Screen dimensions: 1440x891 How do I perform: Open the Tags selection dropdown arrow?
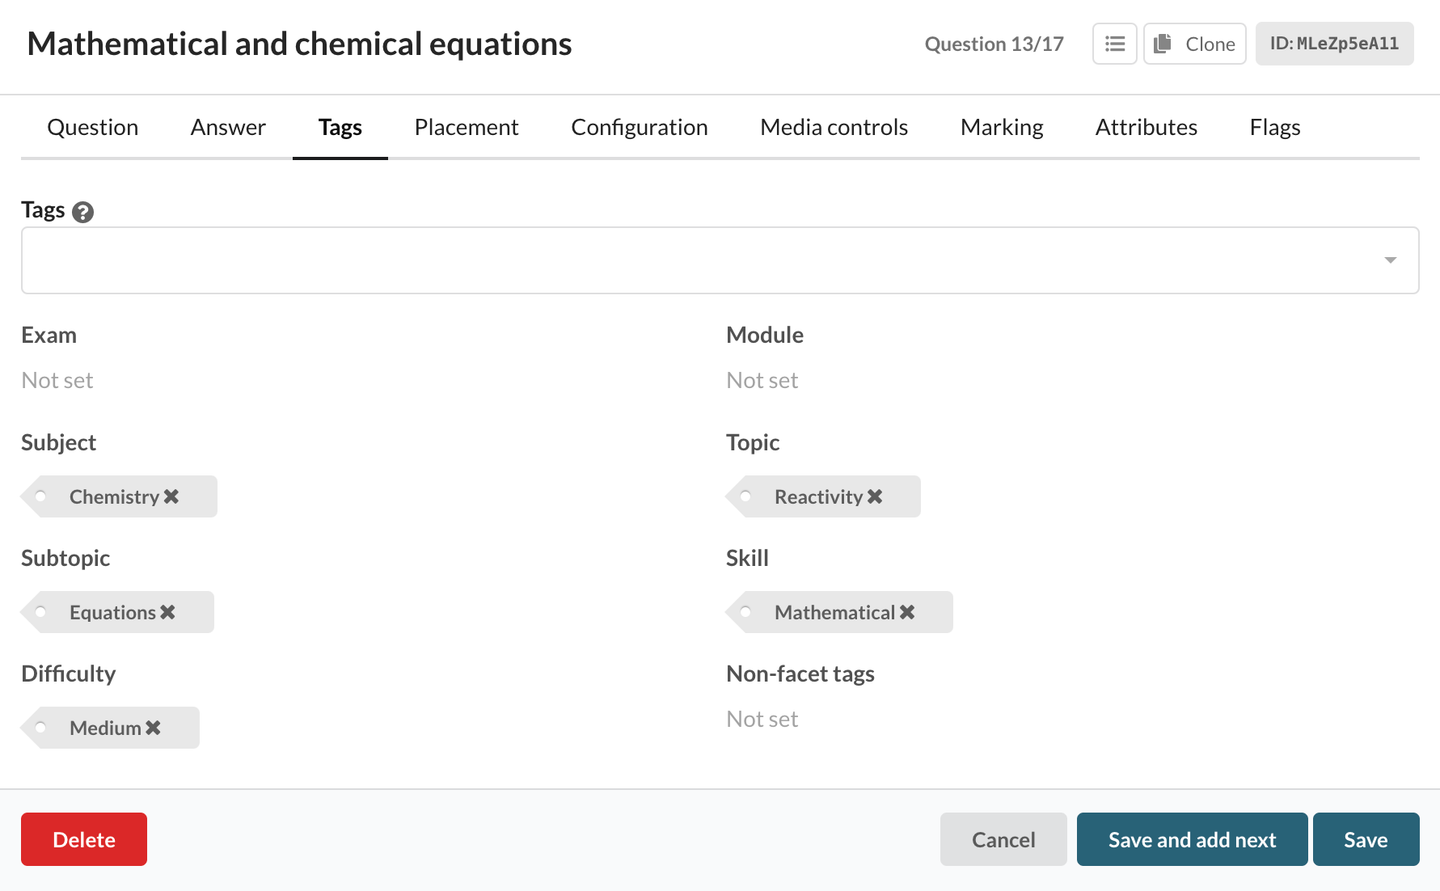click(1389, 259)
